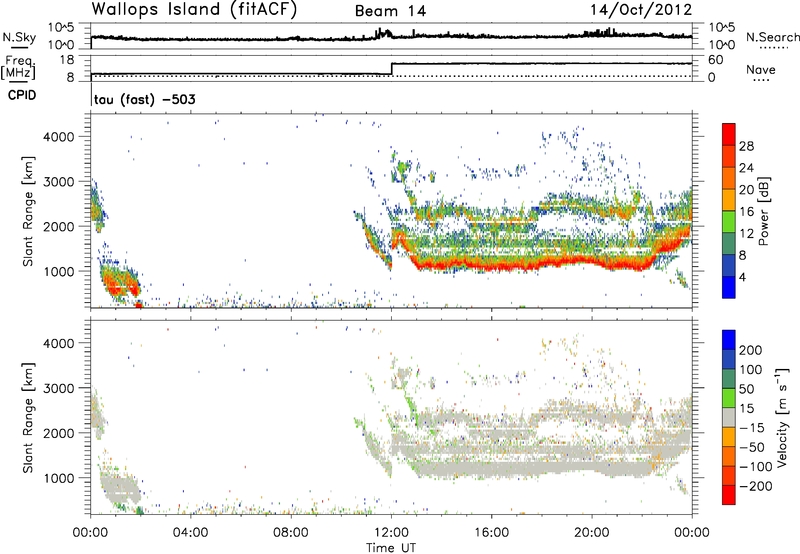Click the '08:00' time axis tick
This screenshot has height=554, width=800.
(x=291, y=532)
